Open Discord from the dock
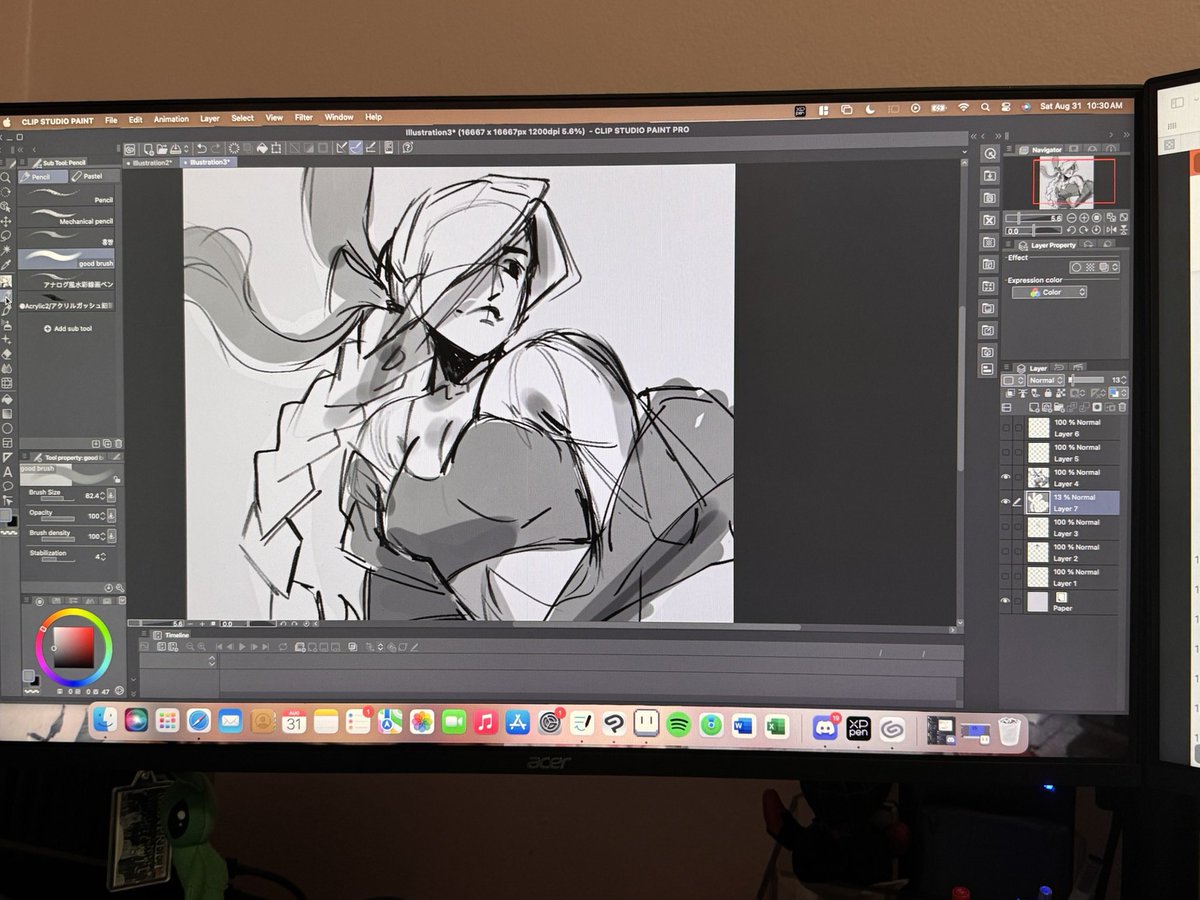This screenshot has height=900, width=1200. tap(826, 727)
